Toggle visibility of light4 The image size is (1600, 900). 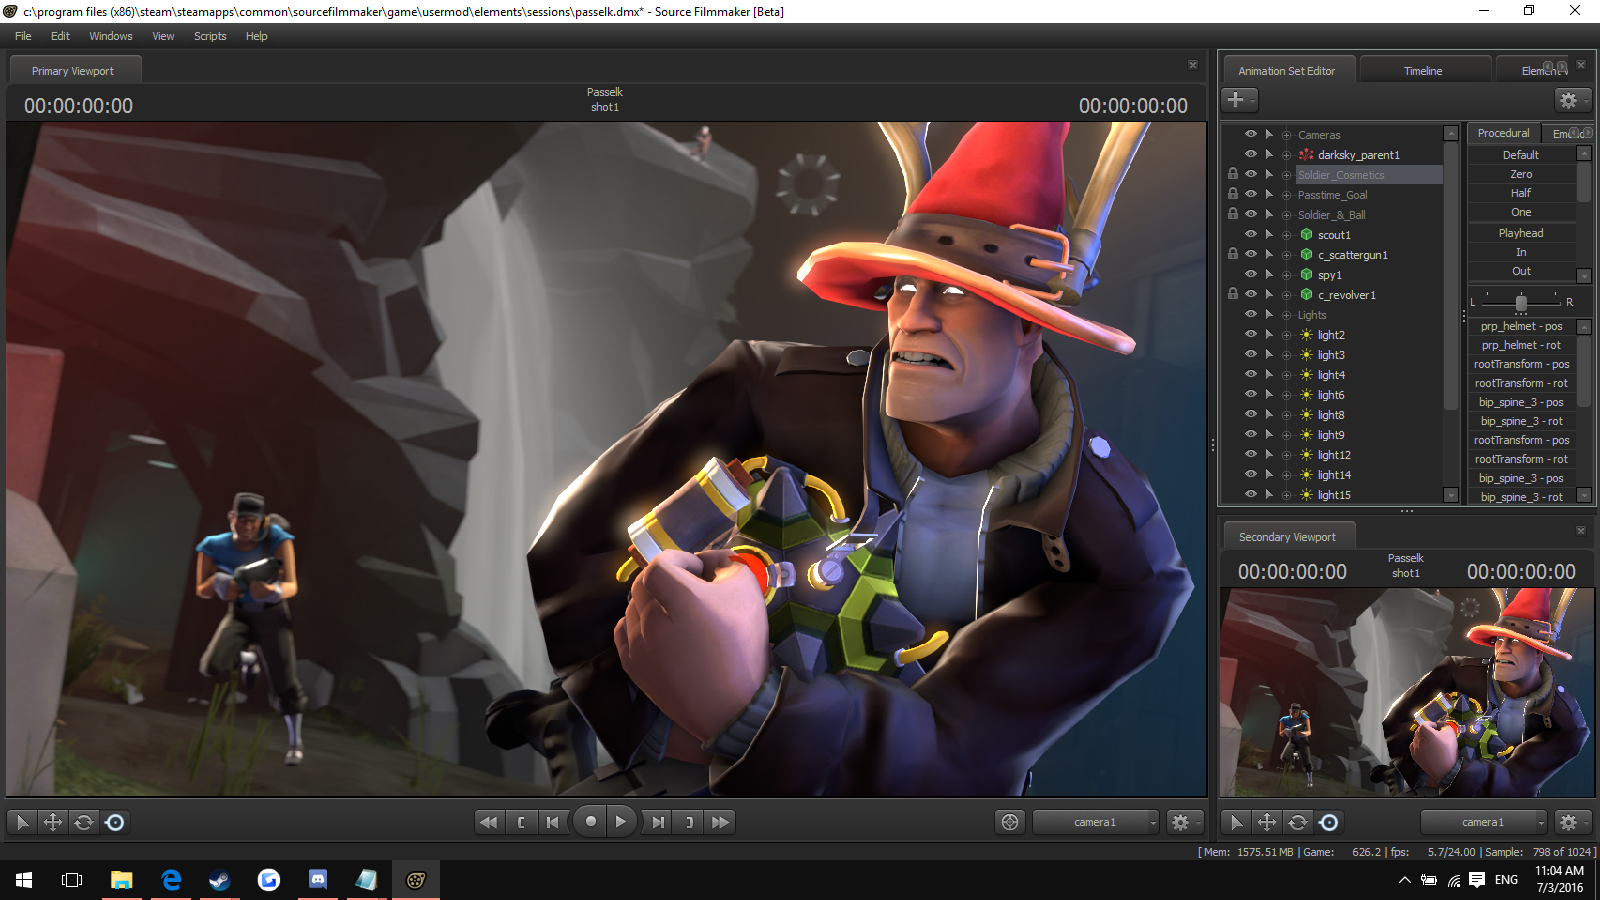[x=1251, y=374]
